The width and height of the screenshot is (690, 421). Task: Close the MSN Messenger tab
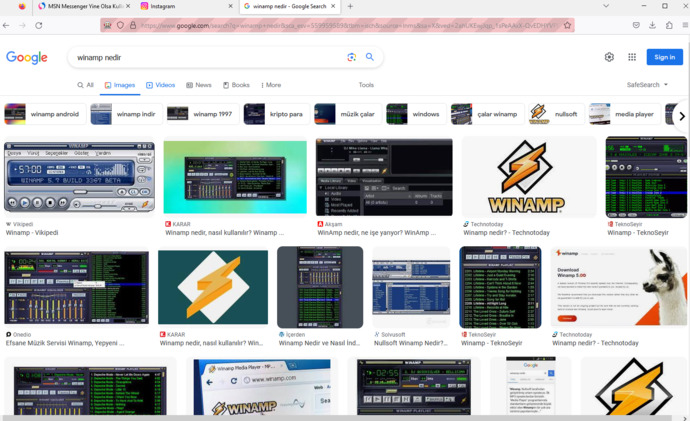click(x=128, y=6)
